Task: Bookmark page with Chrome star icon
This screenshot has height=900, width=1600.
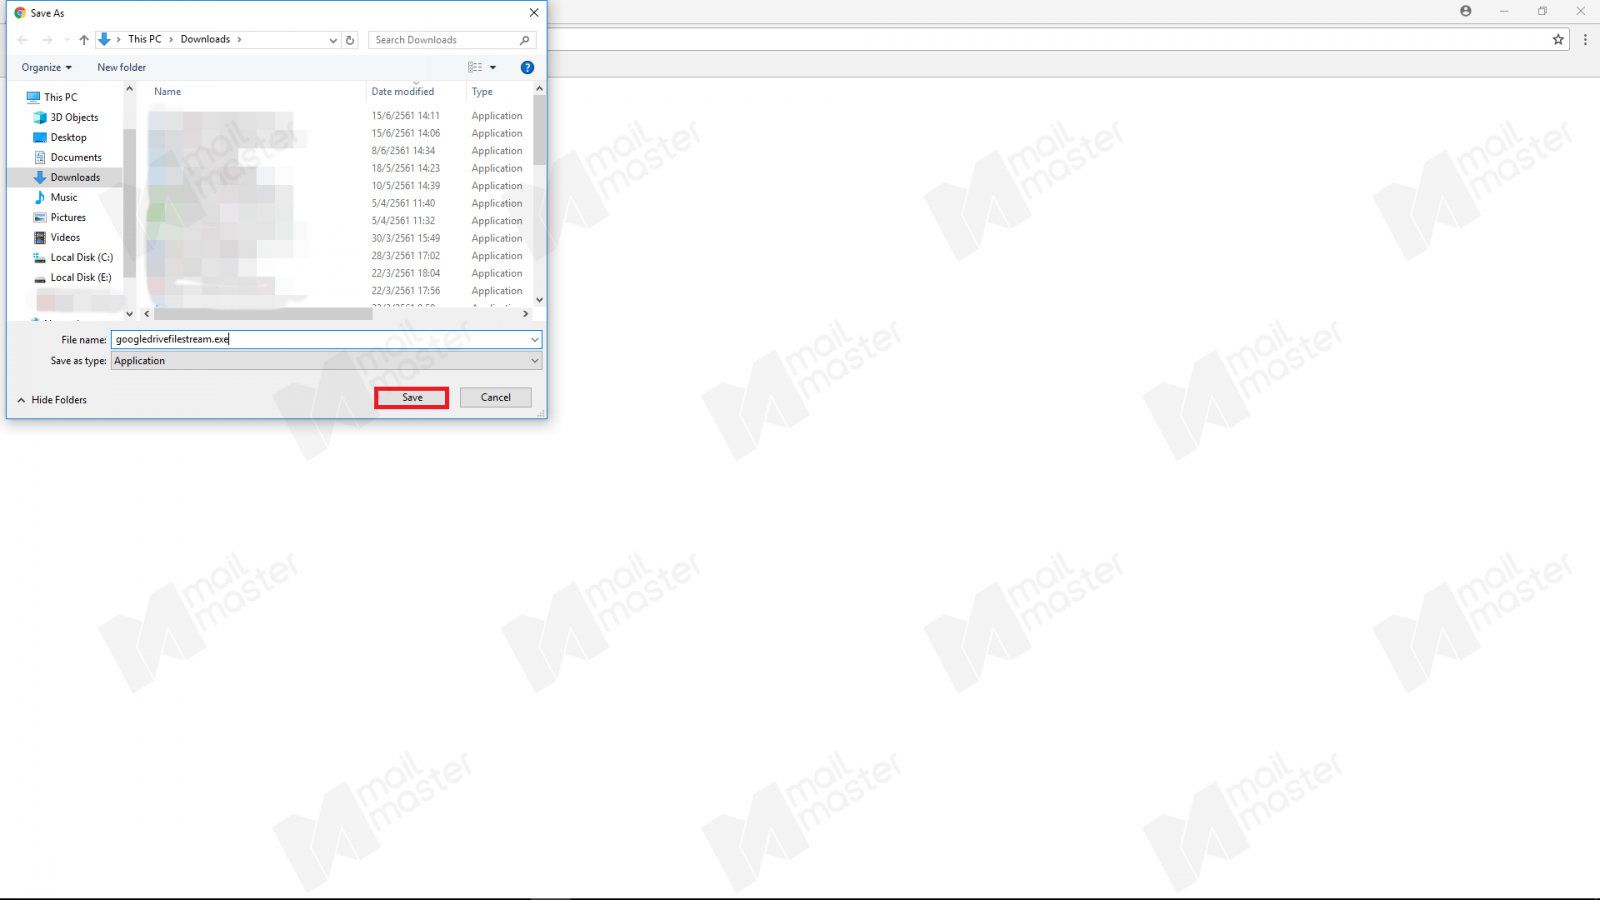Action: 1558,40
